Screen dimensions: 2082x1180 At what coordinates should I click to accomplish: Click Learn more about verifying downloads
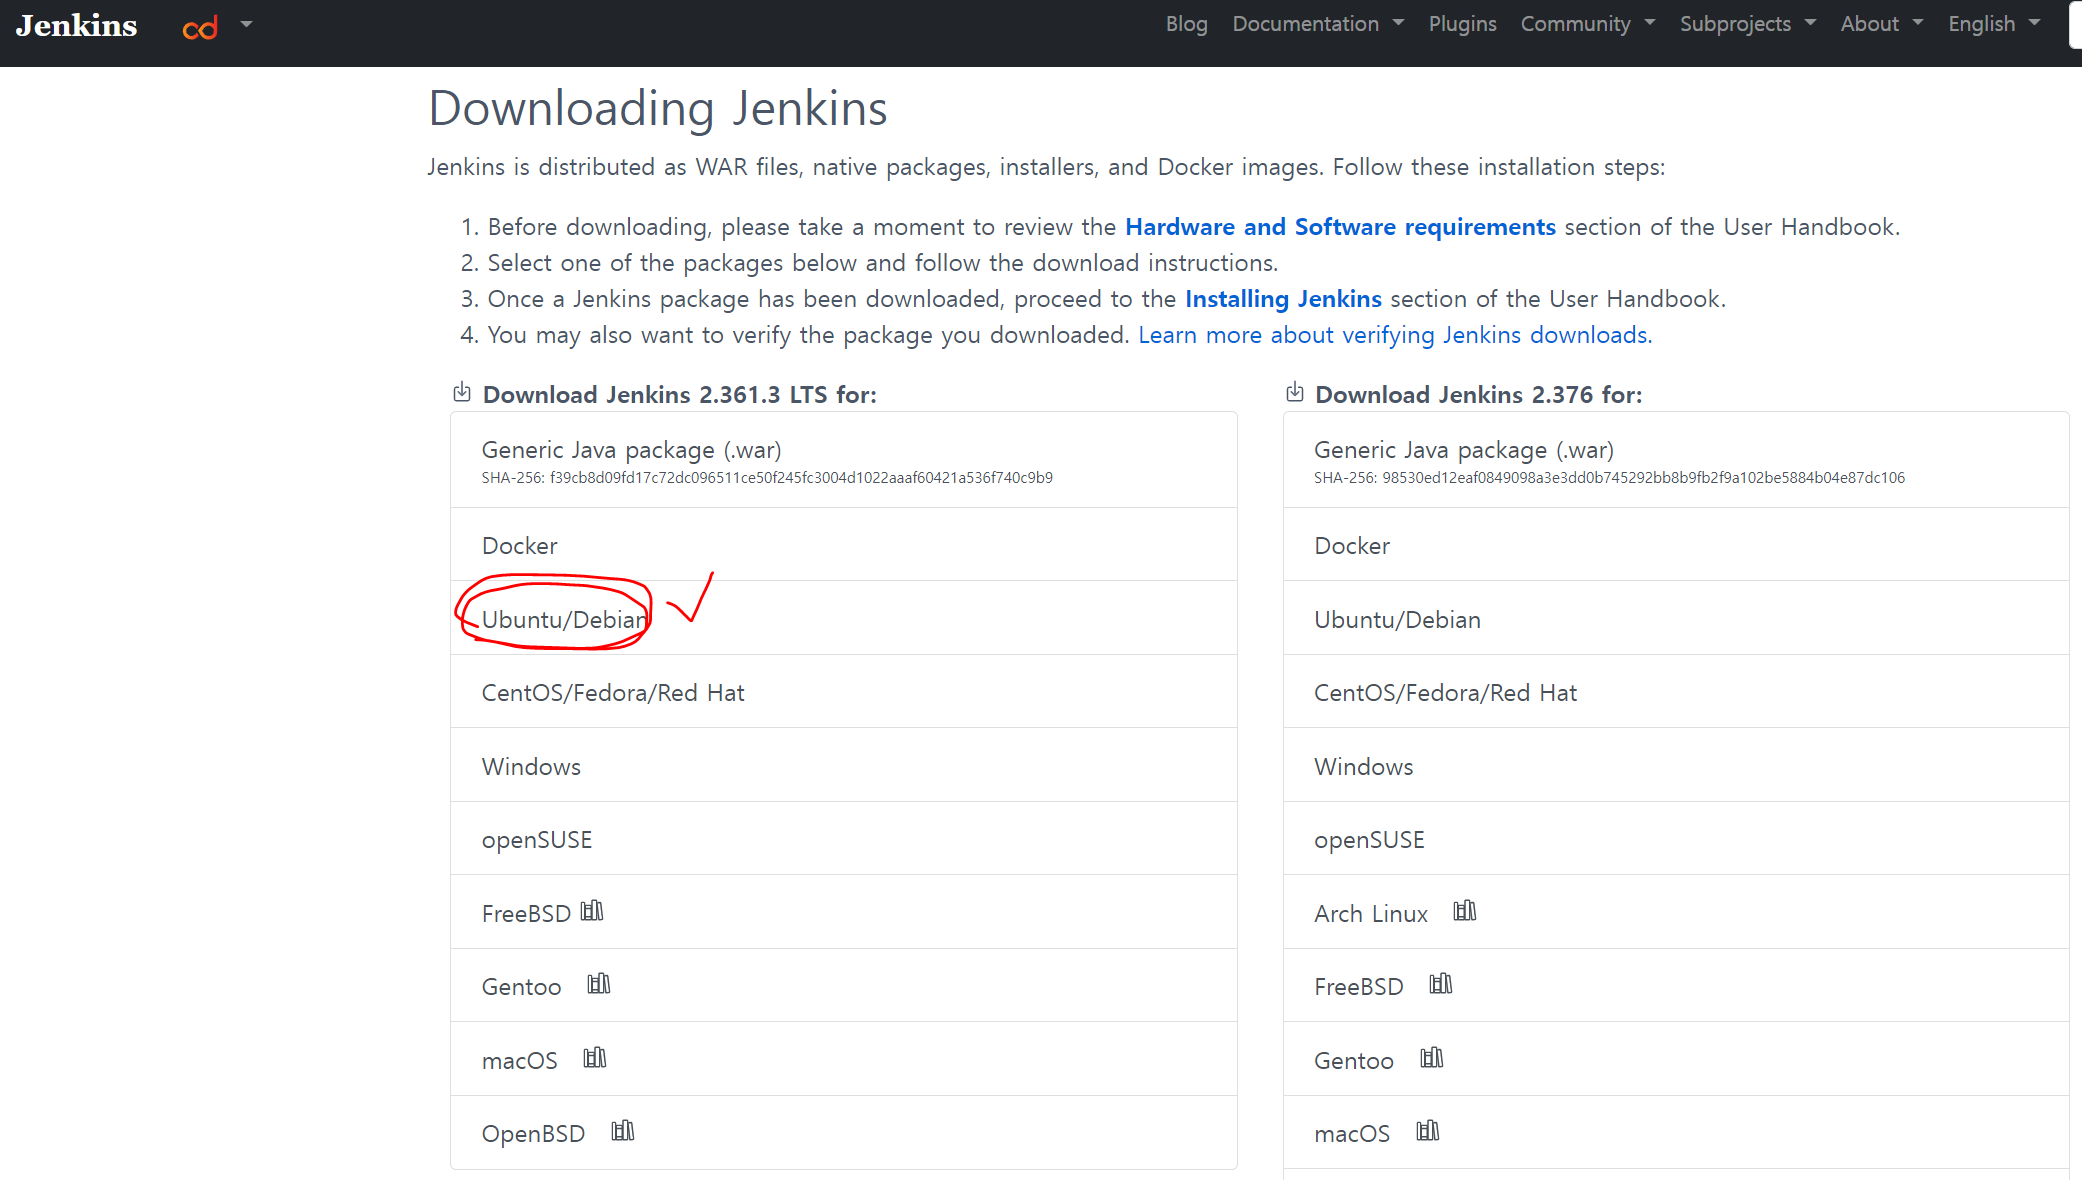(1394, 335)
